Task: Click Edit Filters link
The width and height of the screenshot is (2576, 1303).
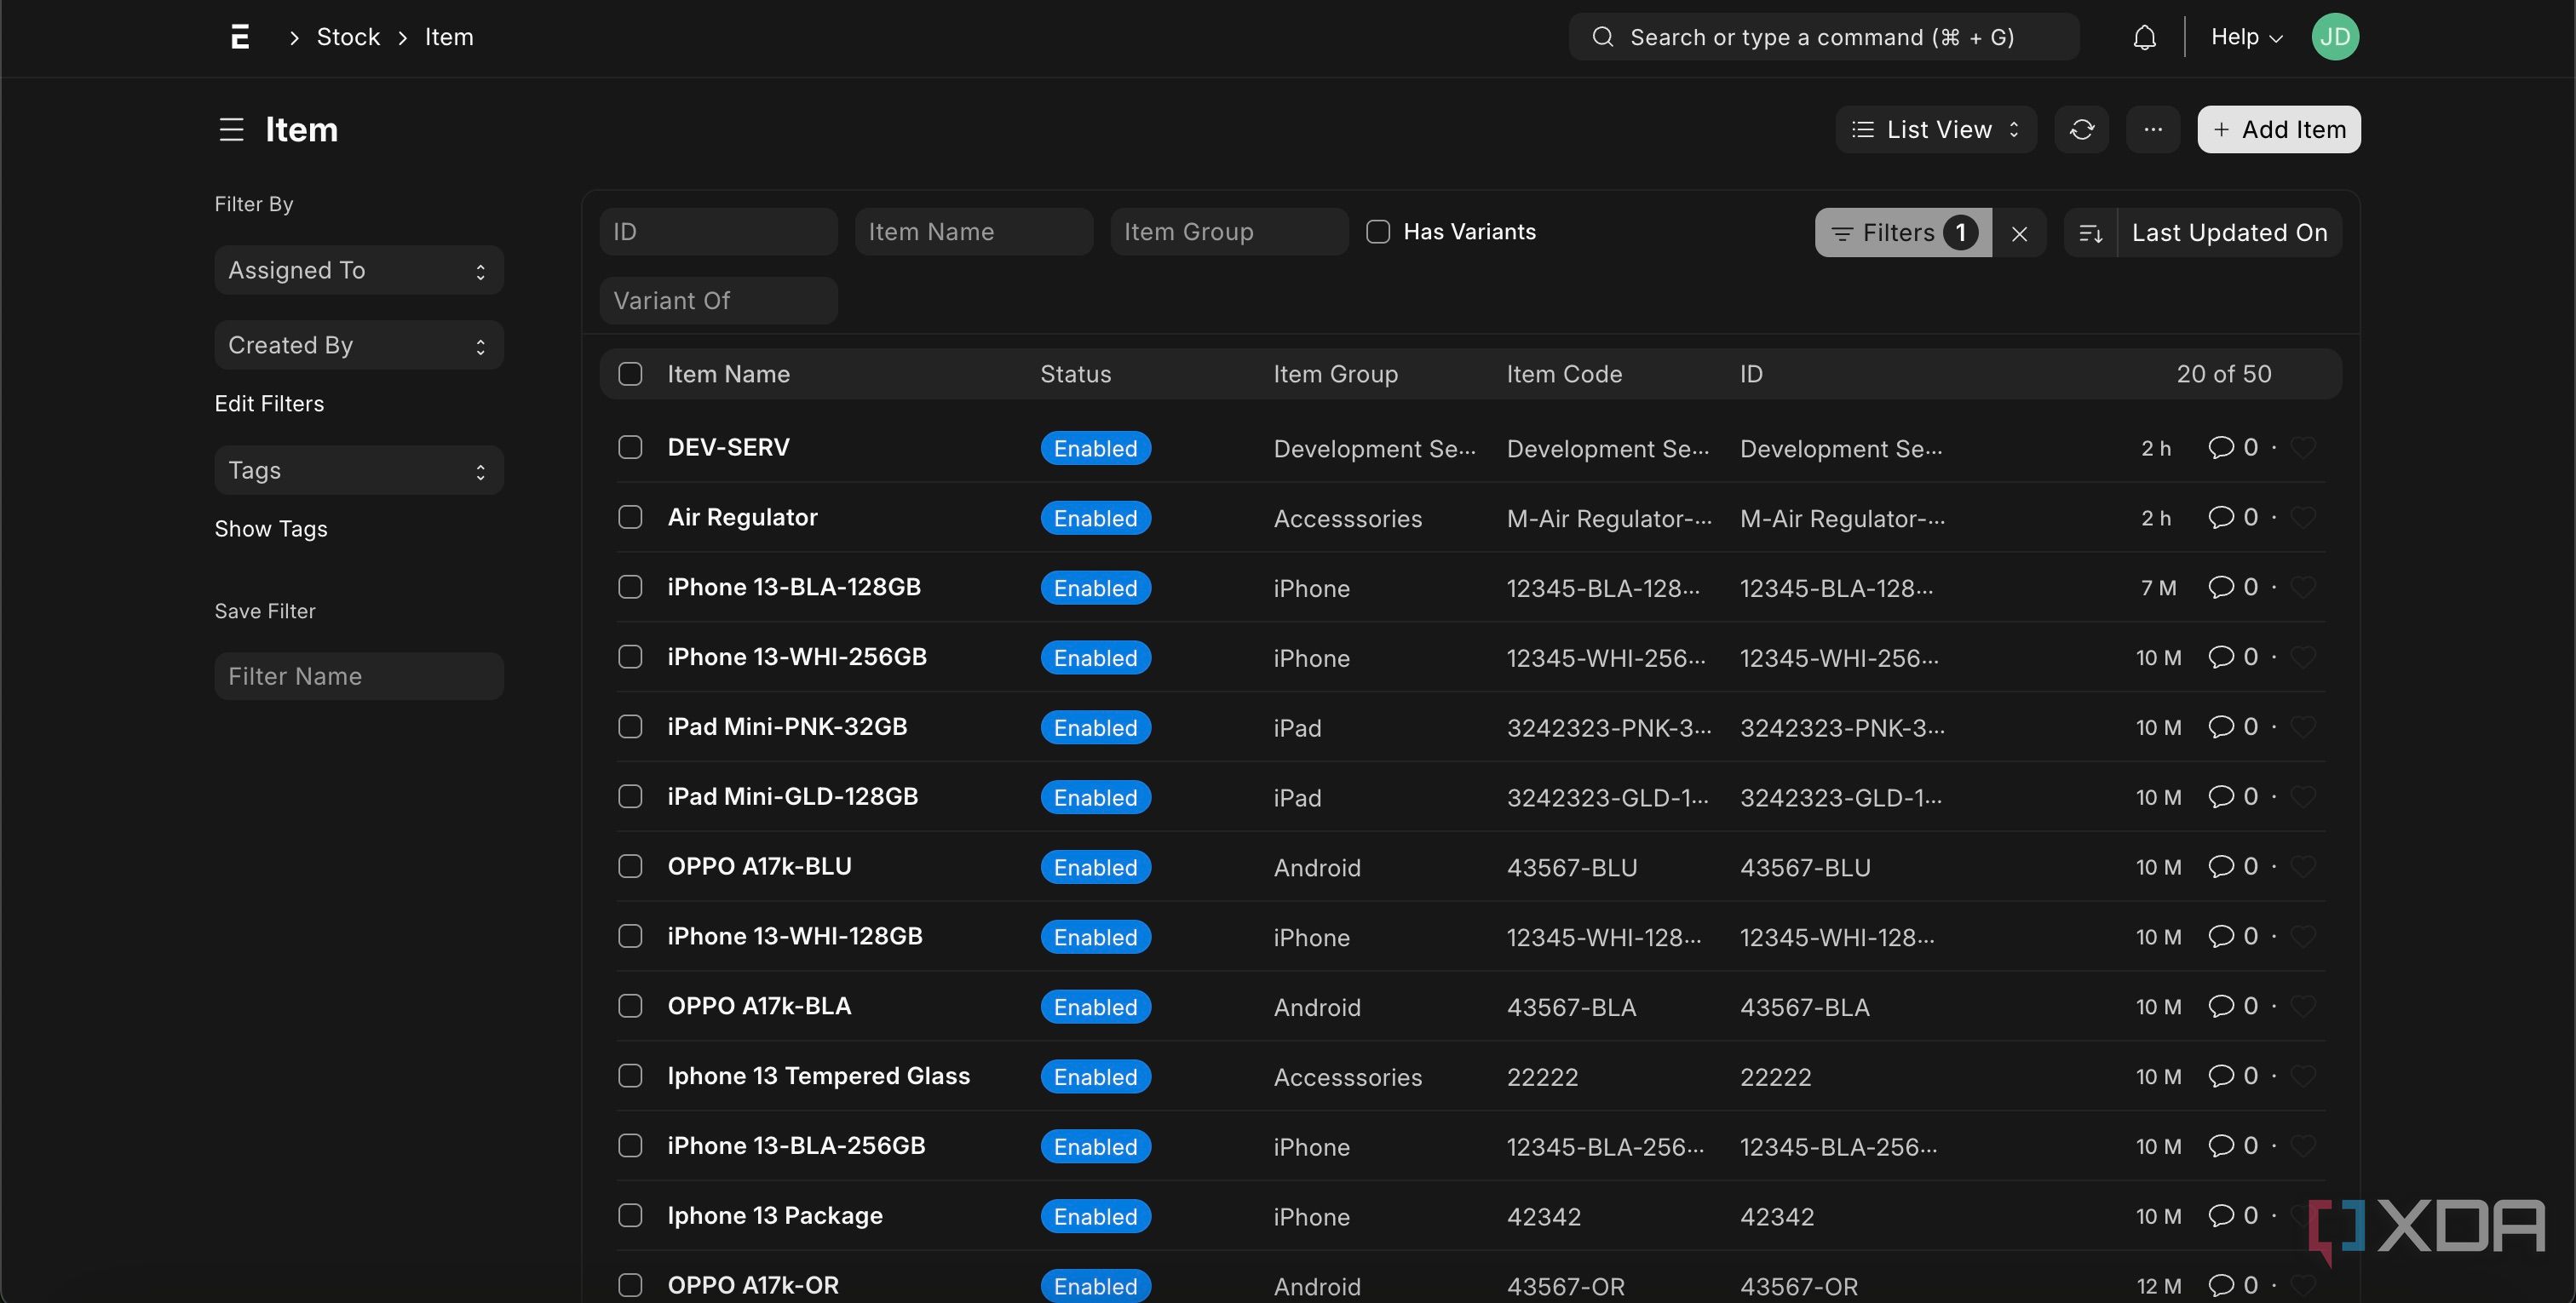Action: click(x=269, y=404)
